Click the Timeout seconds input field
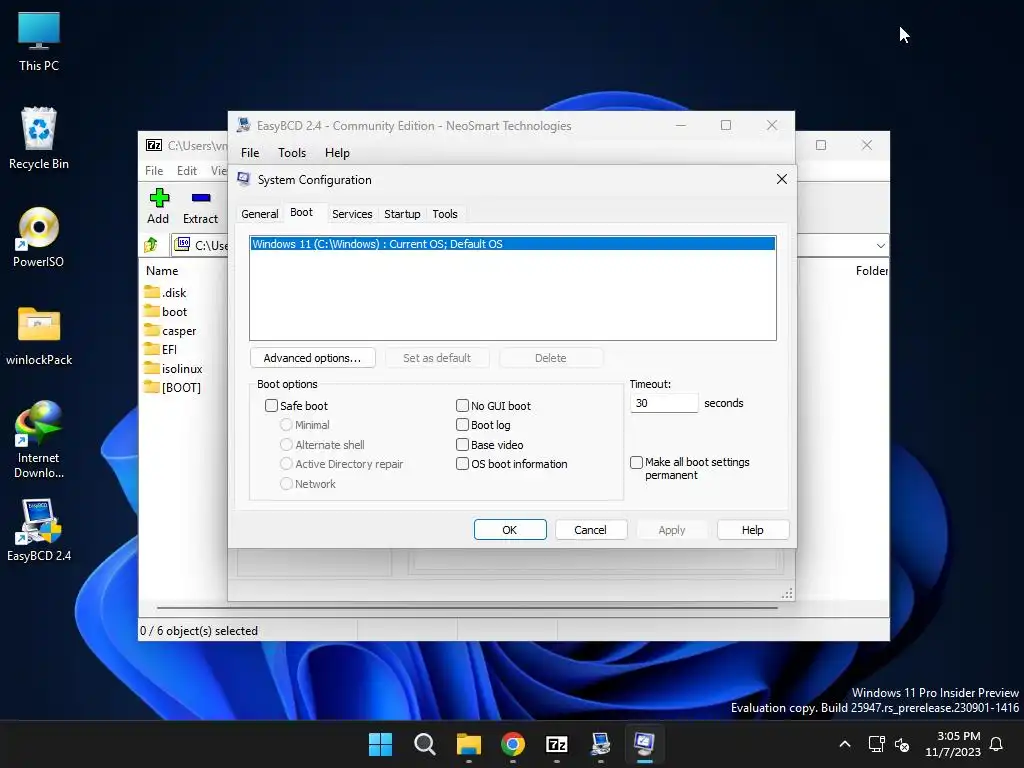This screenshot has width=1024, height=768. (664, 403)
